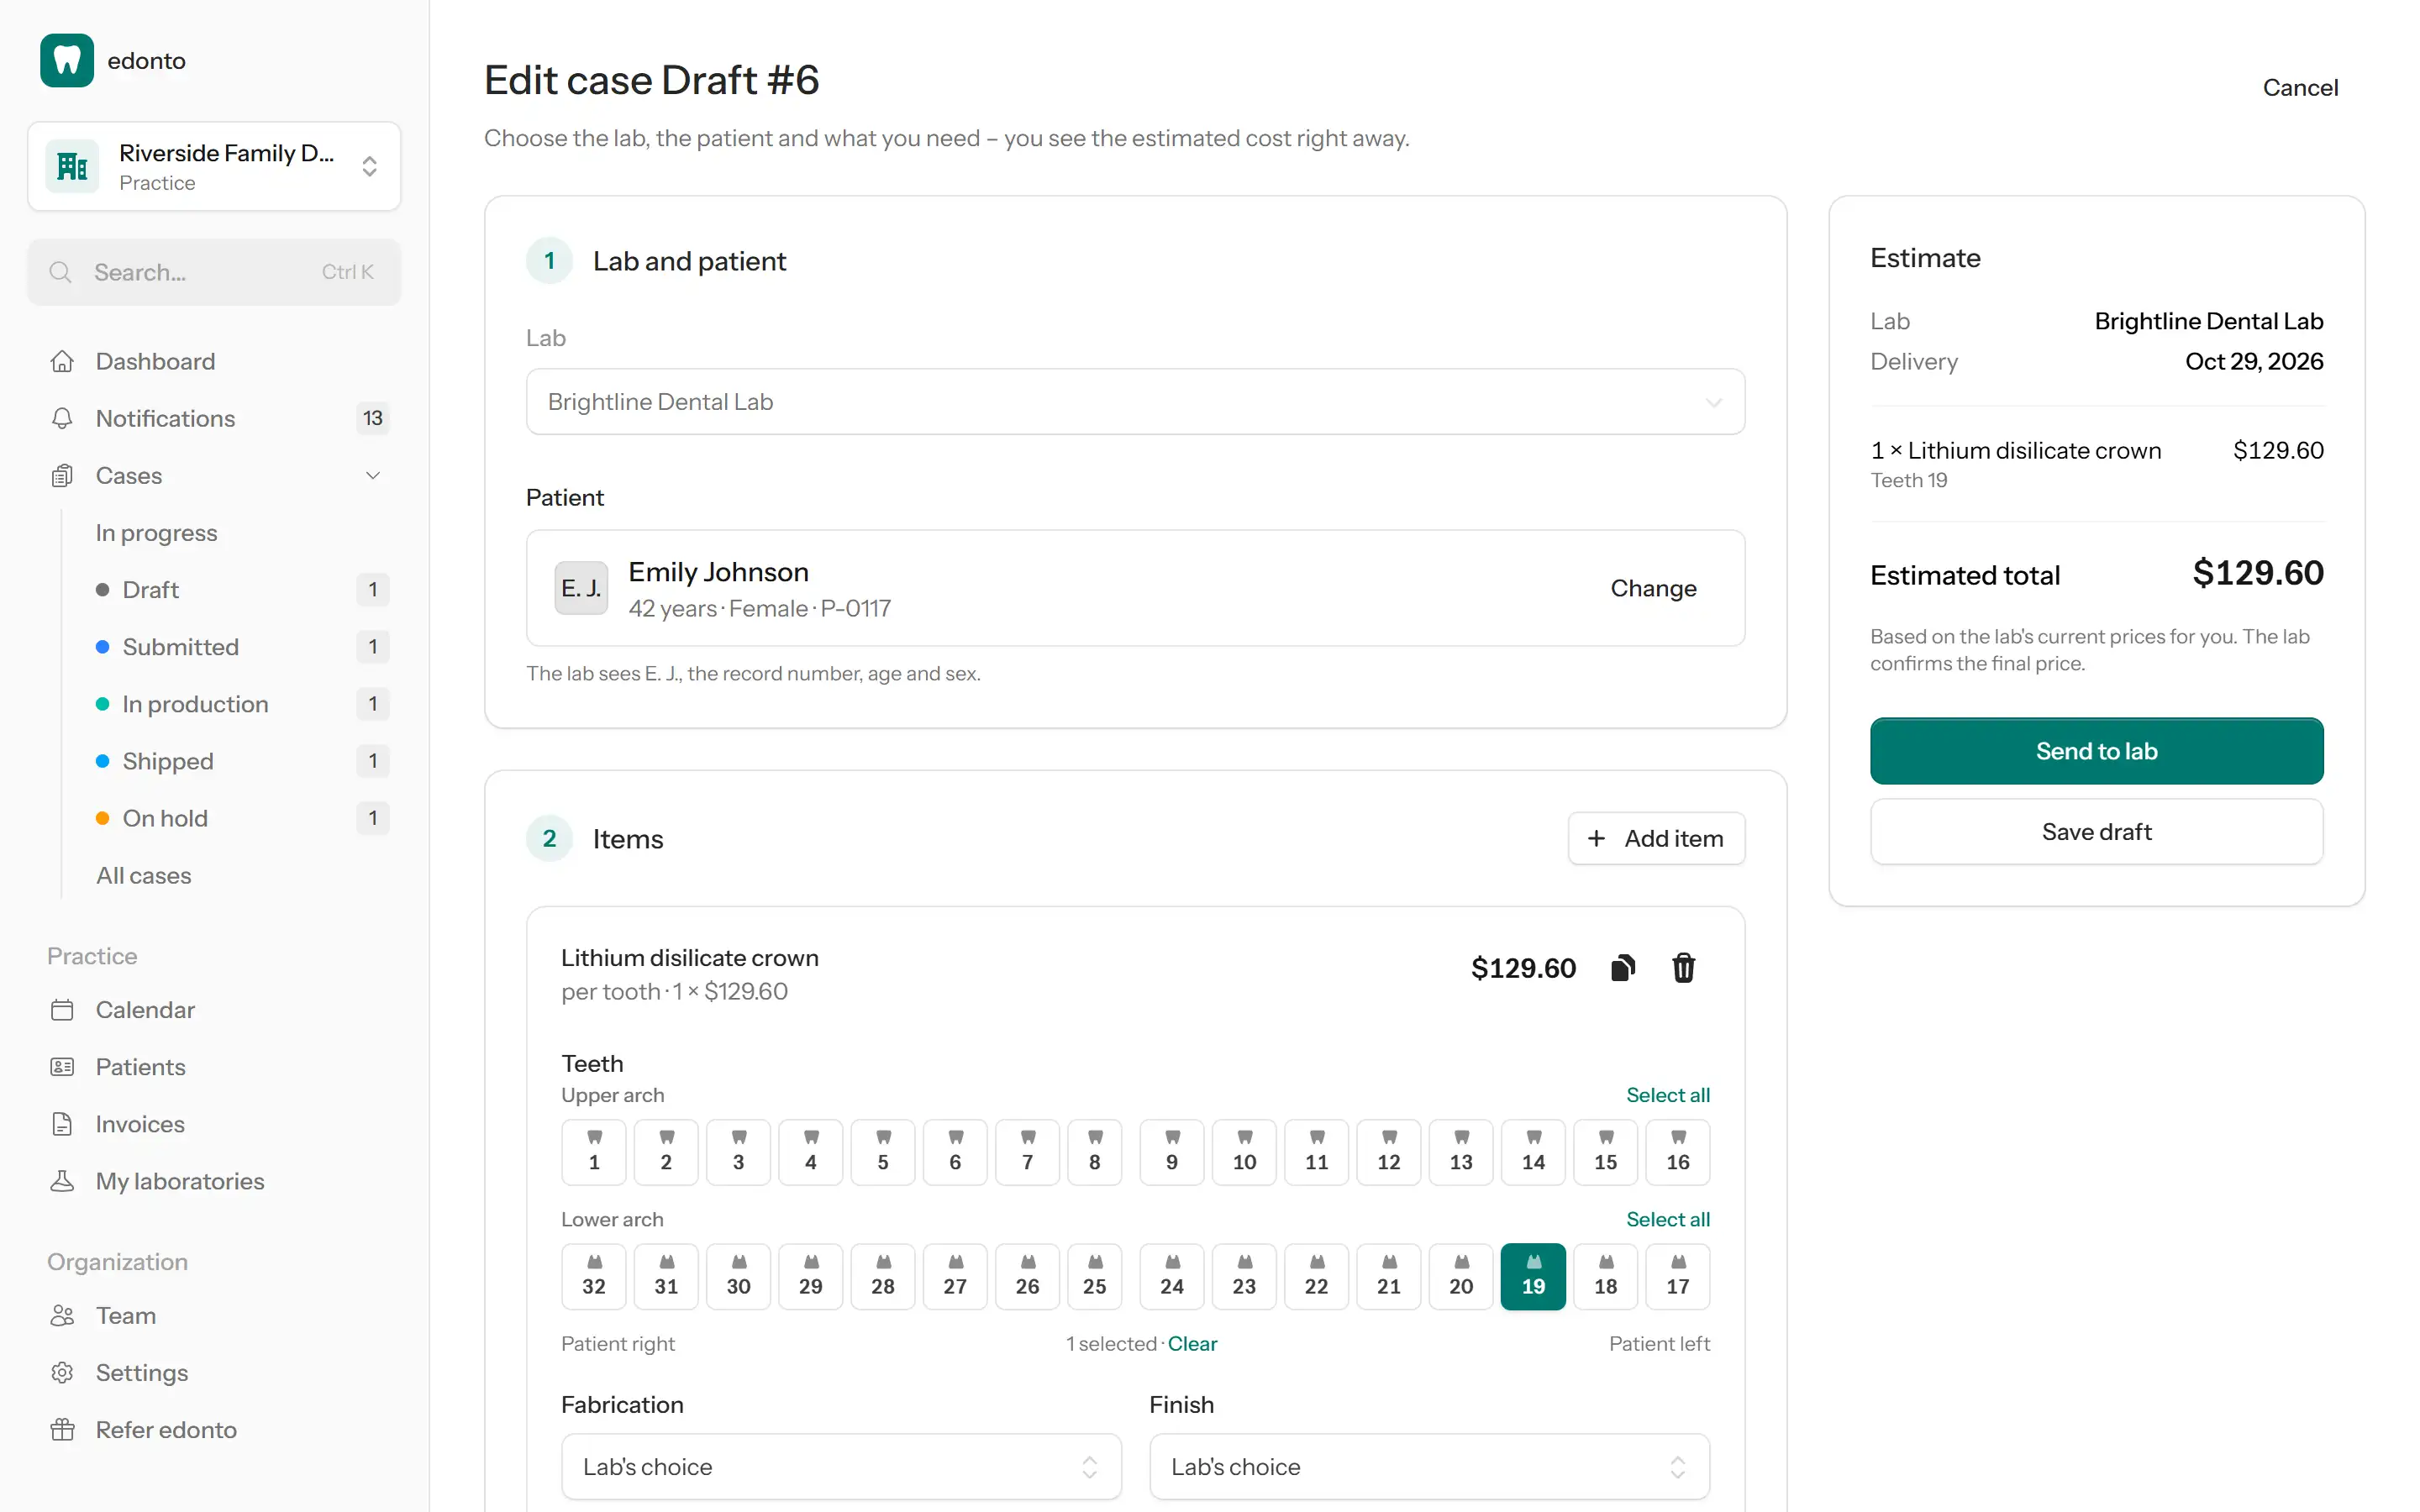Select lower tooth 18
The height and width of the screenshot is (1512, 2420).
[x=1605, y=1276]
